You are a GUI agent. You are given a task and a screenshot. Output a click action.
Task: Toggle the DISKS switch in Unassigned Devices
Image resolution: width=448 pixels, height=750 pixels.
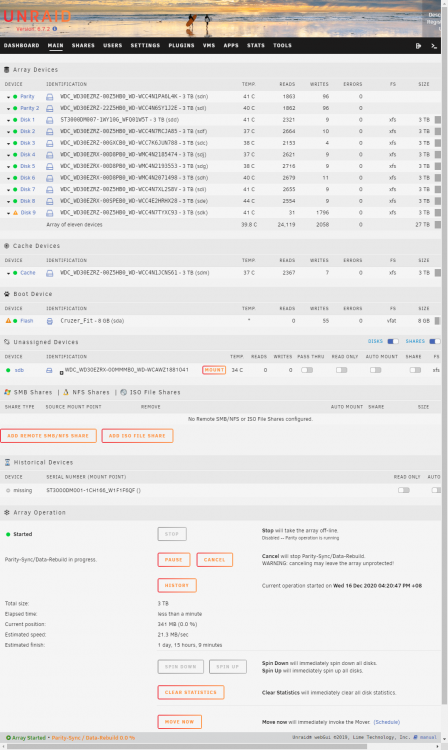coord(393,341)
